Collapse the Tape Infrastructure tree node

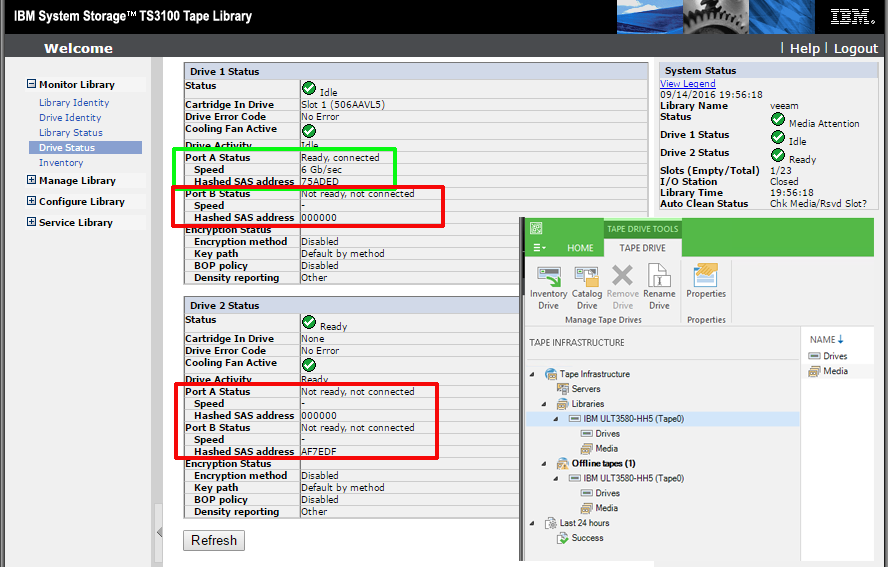(x=532, y=374)
